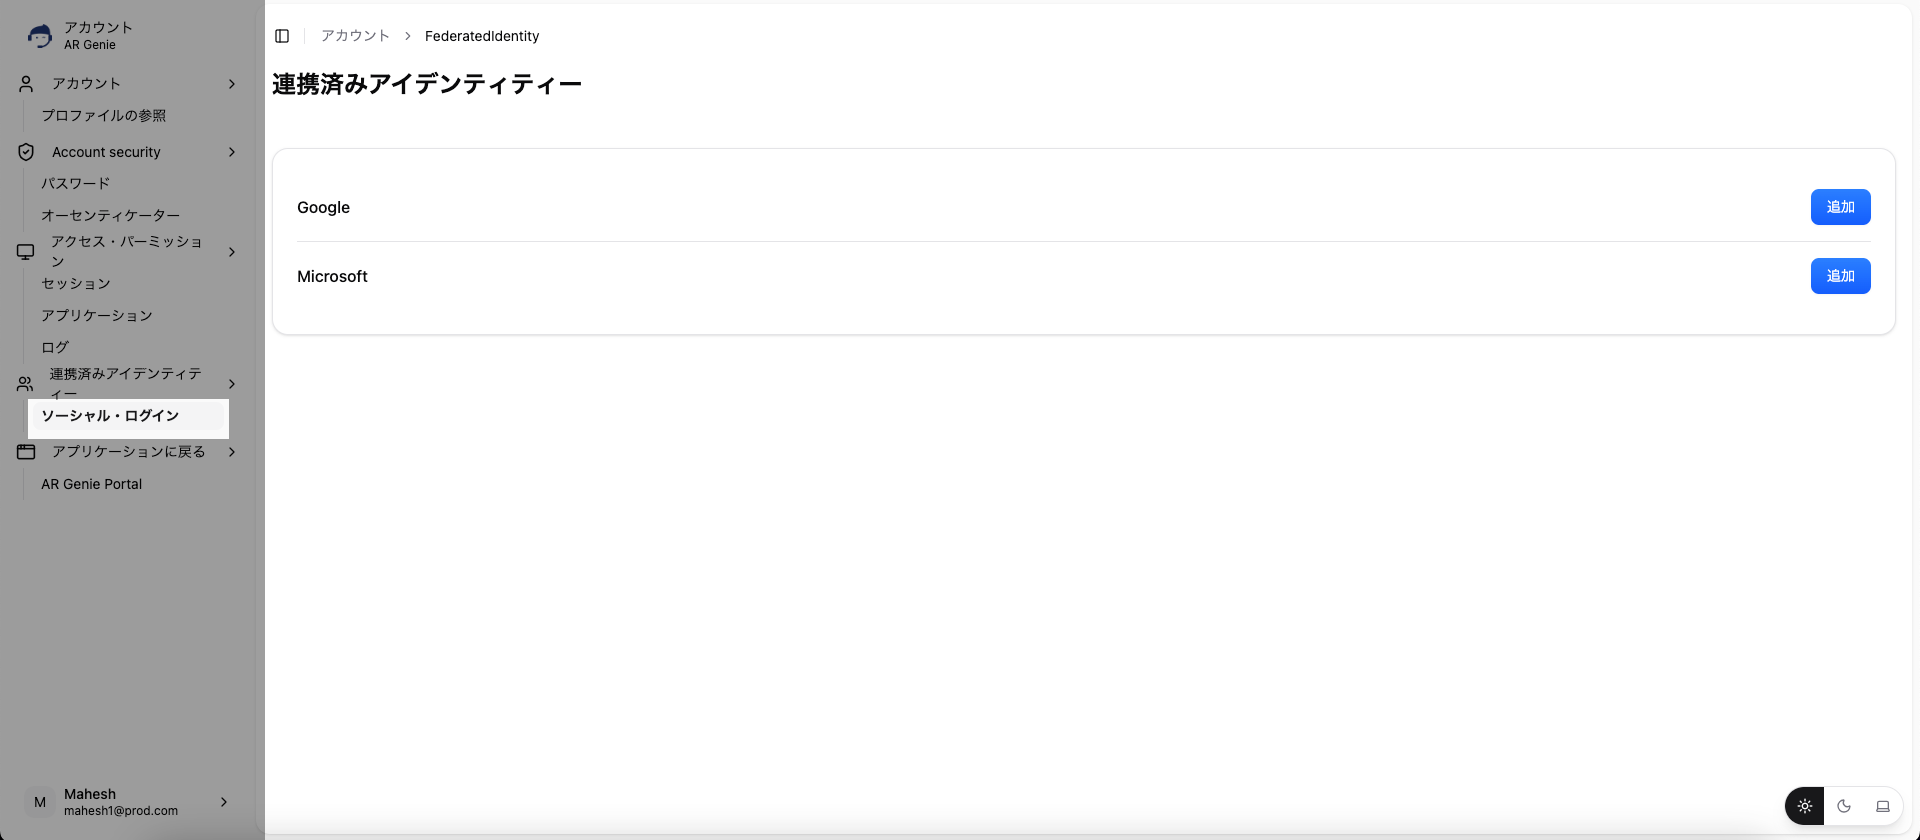This screenshot has height=840, width=1920.
Task: Click the person icon beside アカウント
Action: click(x=26, y=84)
